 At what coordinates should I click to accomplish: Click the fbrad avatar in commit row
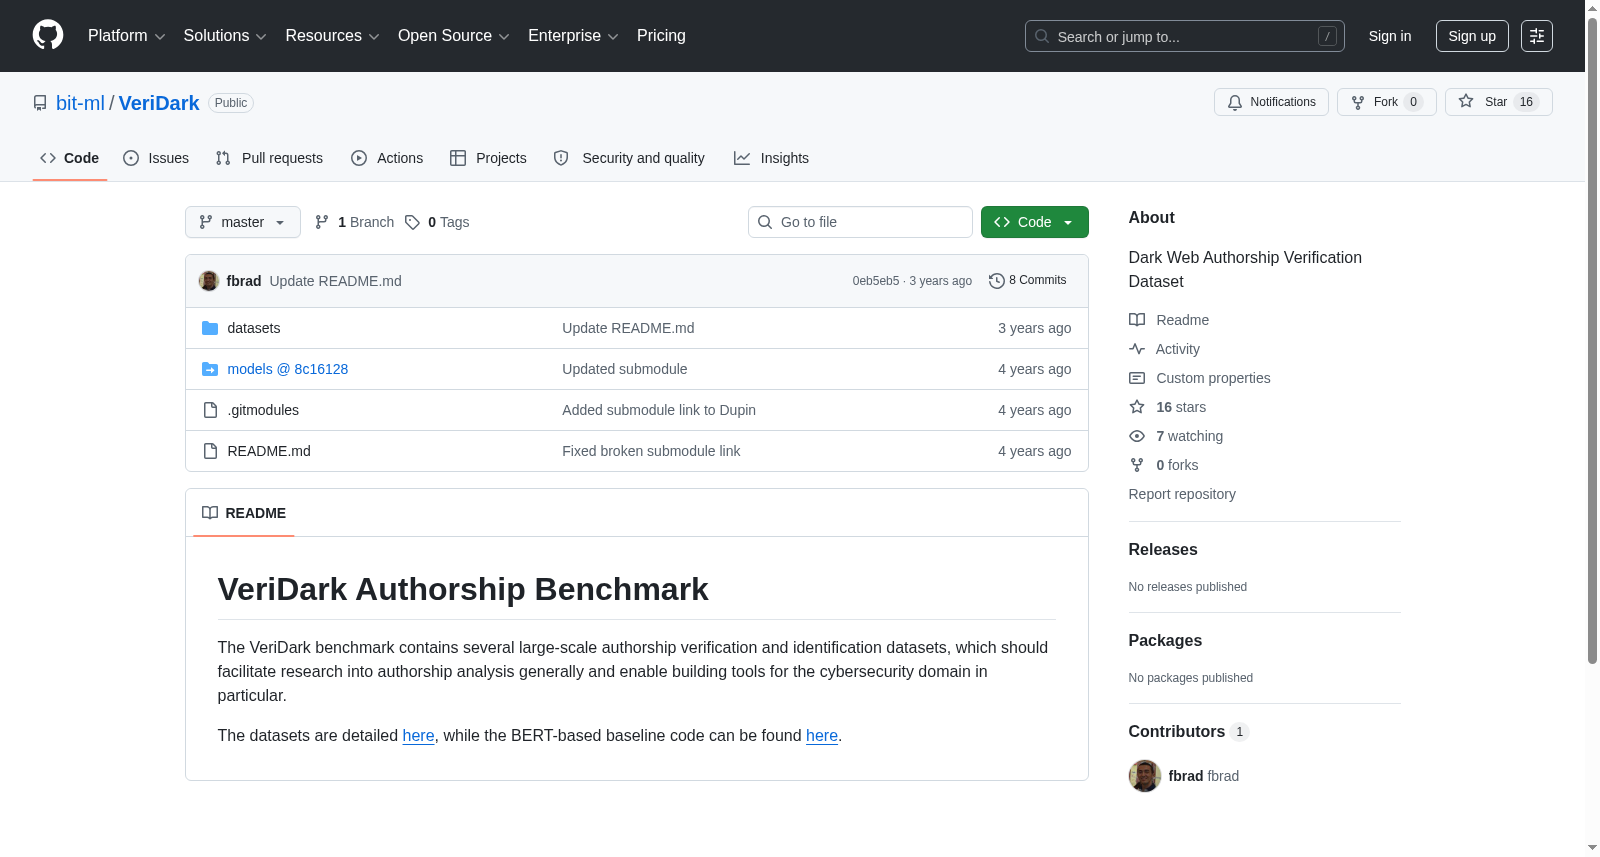(209, 281)
